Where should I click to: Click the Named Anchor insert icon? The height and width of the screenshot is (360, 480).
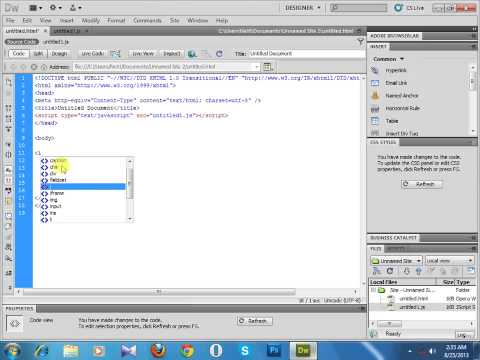(375, 96)
